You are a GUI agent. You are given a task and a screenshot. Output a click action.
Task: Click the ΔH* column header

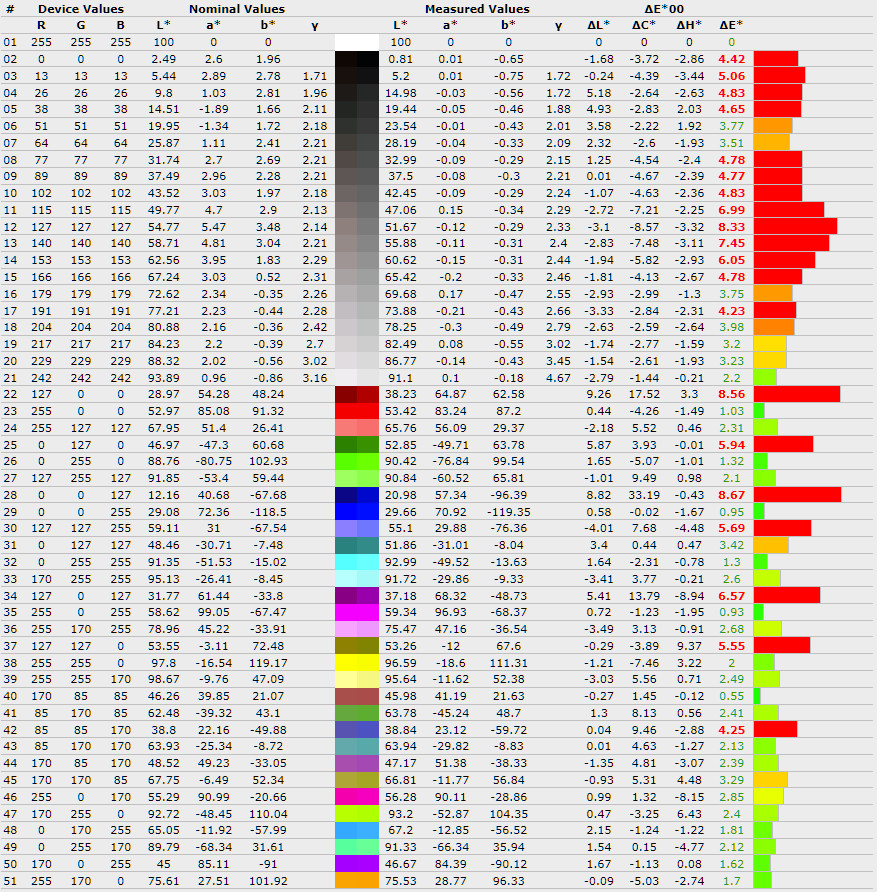click(689, 25)
